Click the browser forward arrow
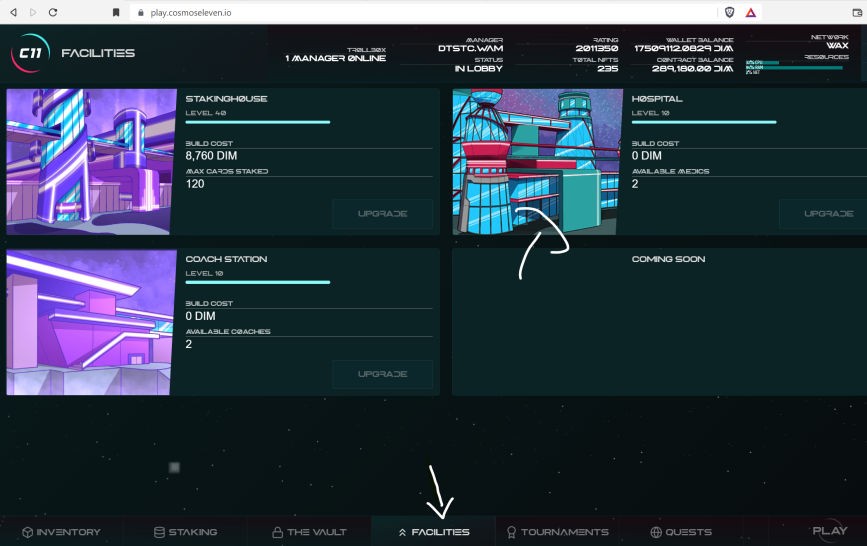This screenshot has height=546, width=867. click(33, 12)
